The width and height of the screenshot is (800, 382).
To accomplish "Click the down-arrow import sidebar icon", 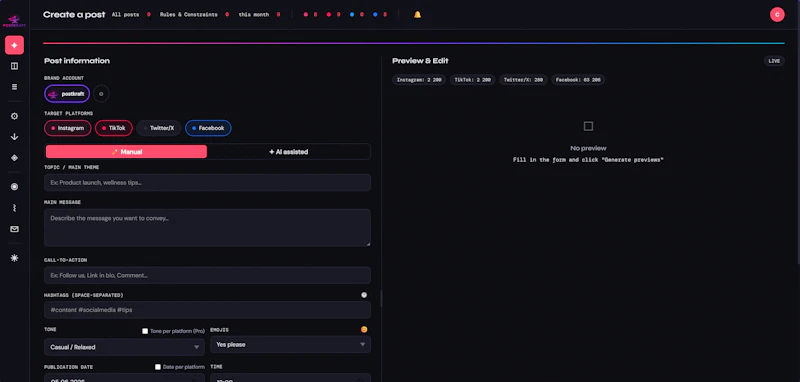I will [x=14, y=137].
